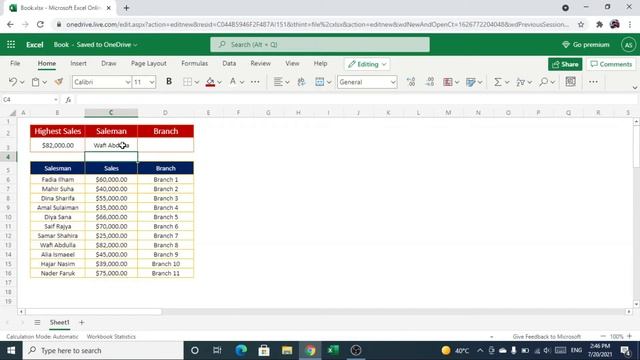Image resolution: width=640 pixels, height=360 pixels.
Task: Select column C header
Action: pos(111,112)
